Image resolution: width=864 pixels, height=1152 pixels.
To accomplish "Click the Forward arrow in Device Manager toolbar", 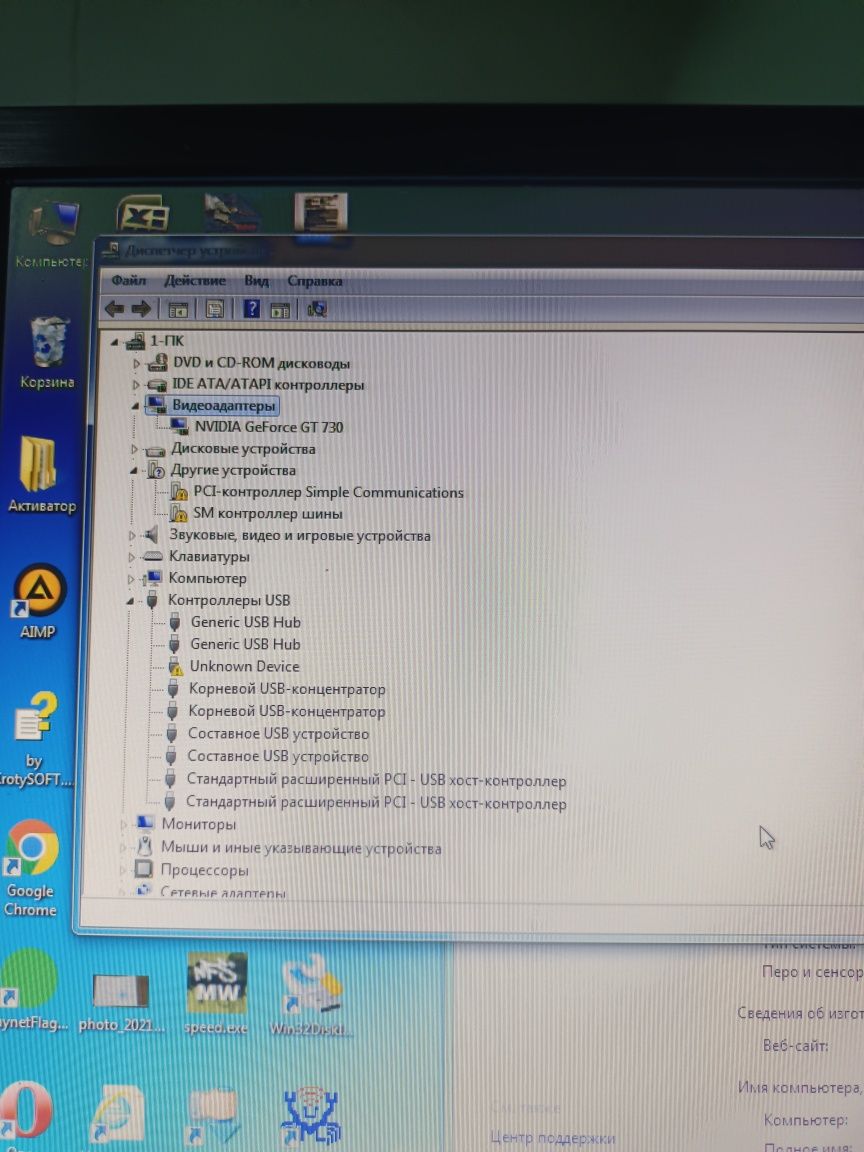I will 141,309.
